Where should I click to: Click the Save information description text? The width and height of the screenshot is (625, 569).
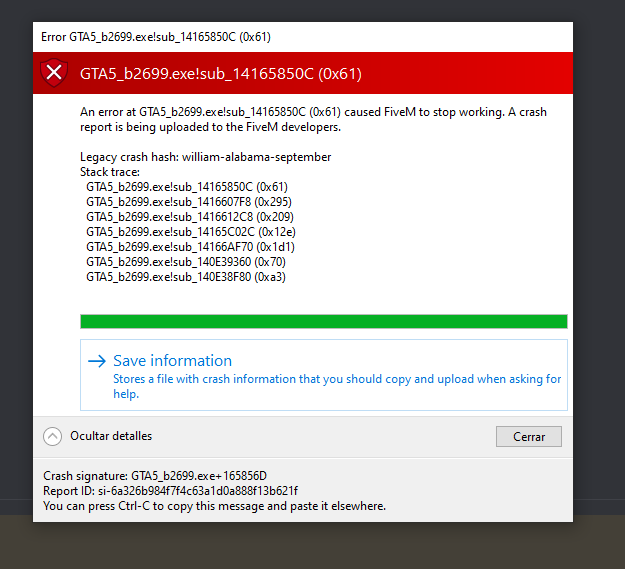pos(337,386)
